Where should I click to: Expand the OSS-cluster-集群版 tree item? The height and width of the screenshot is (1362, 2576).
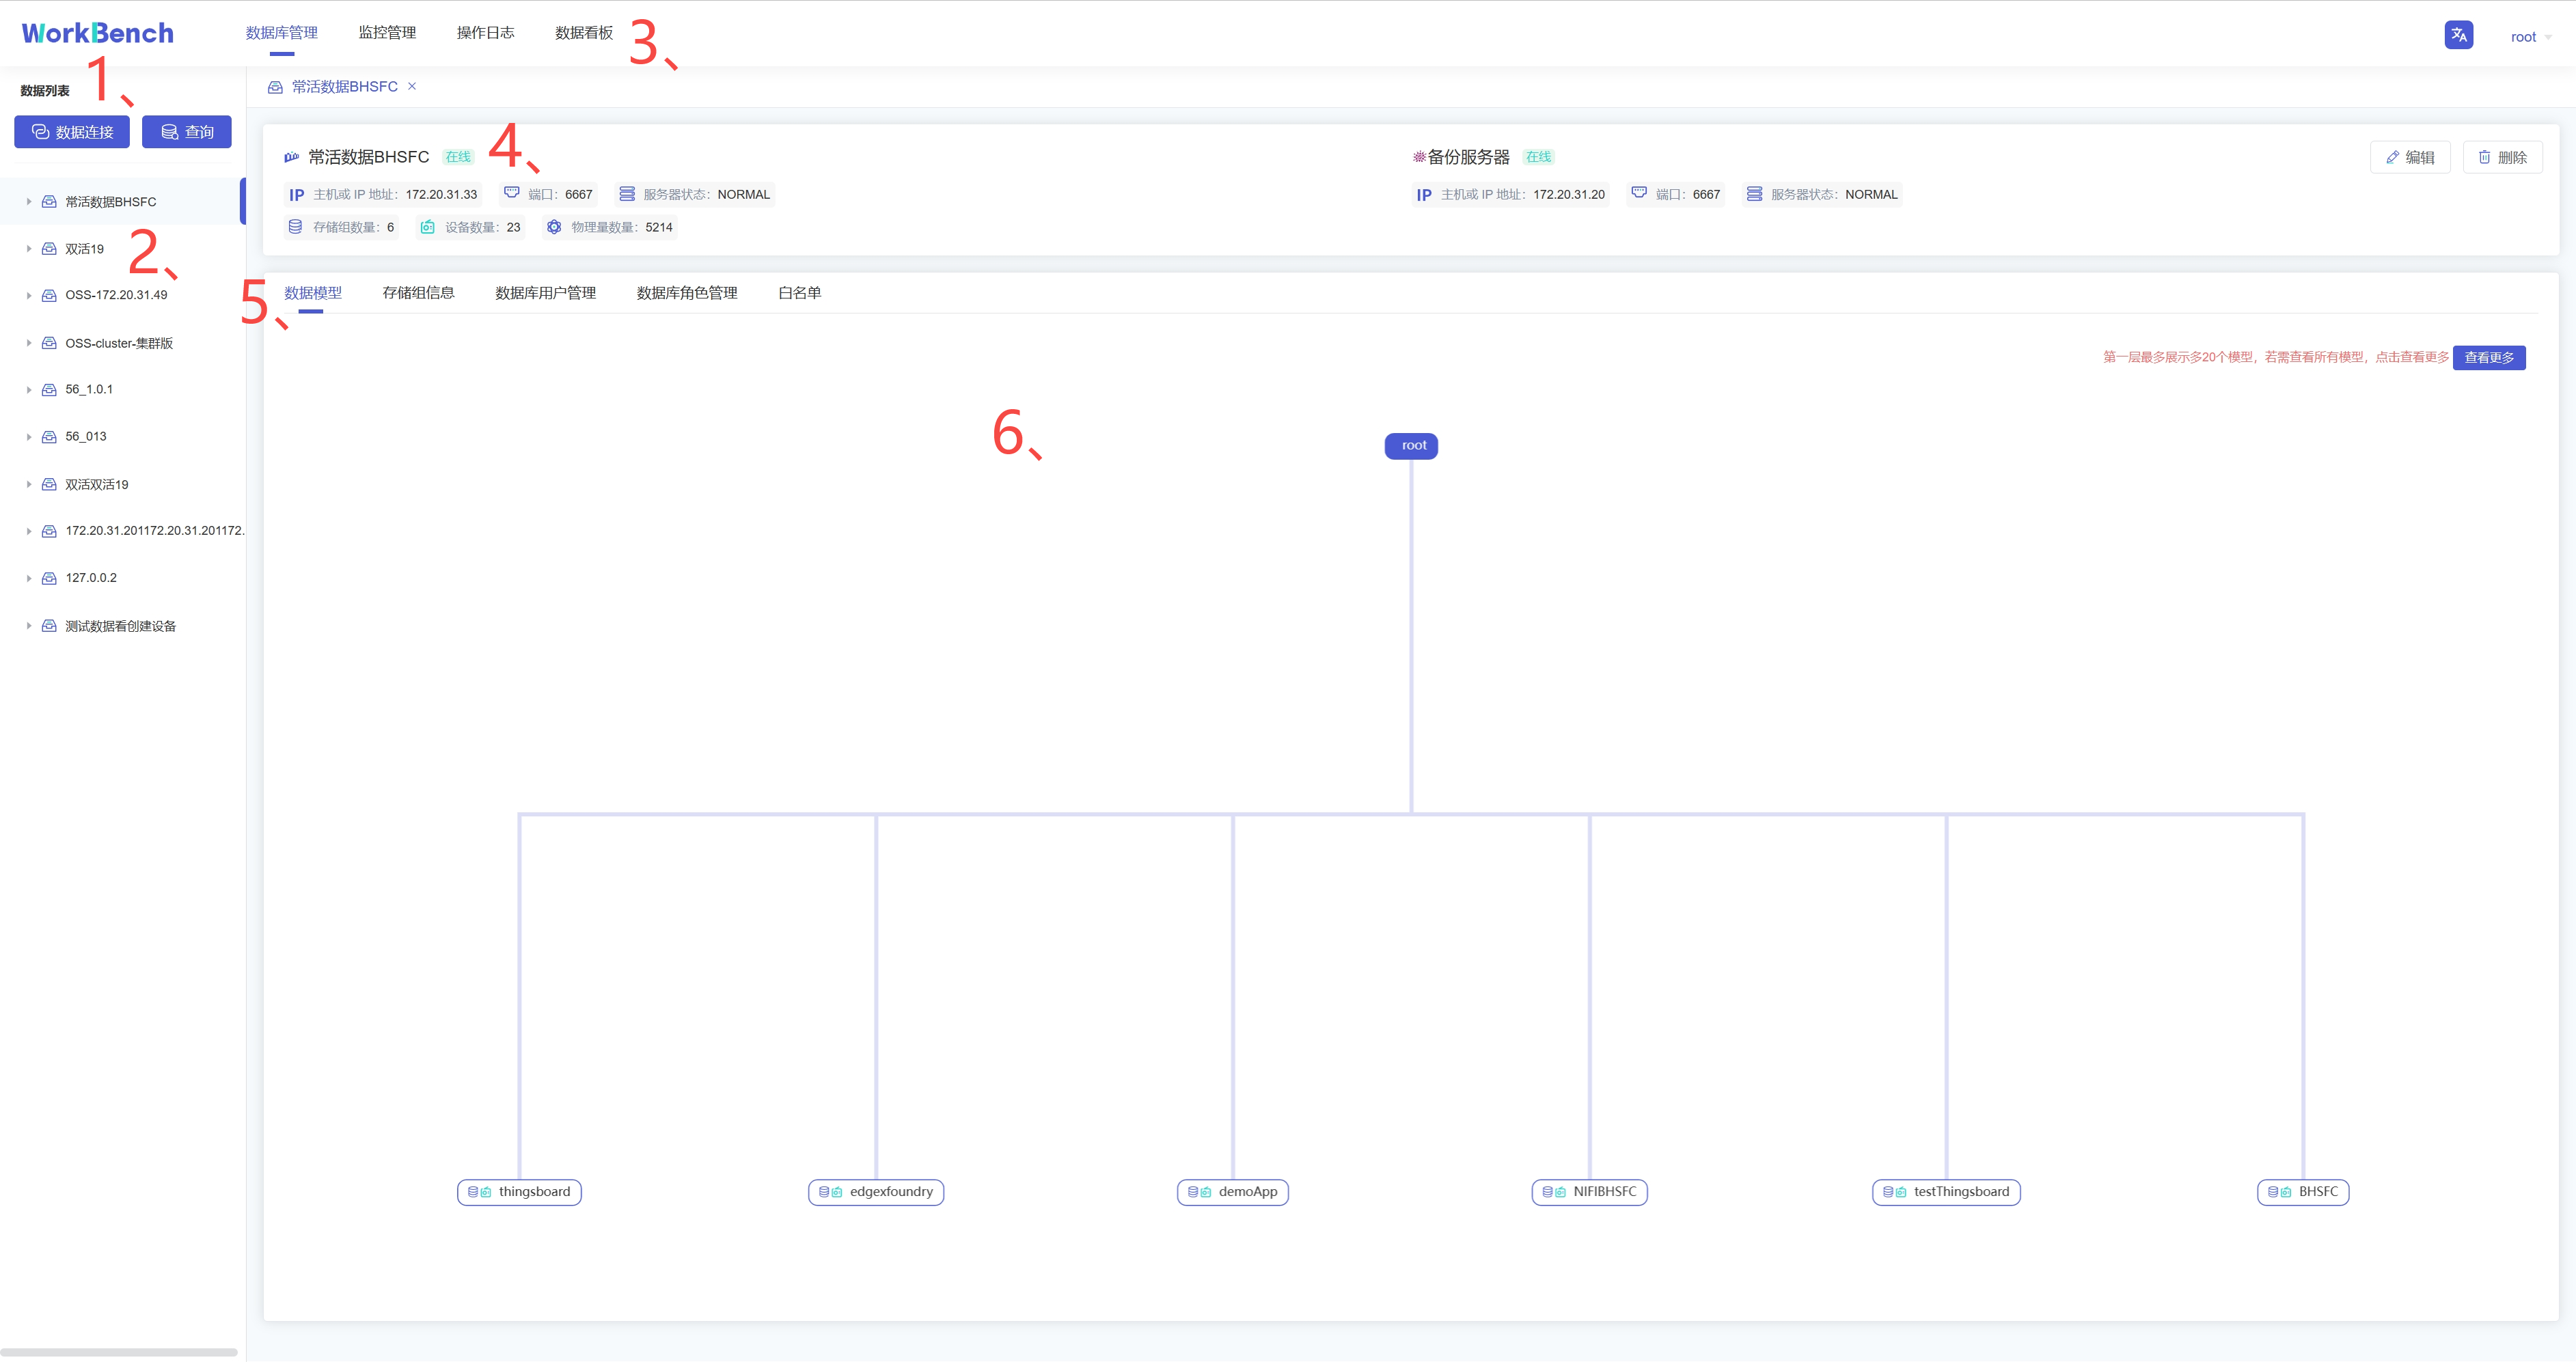tap(29, 343)
